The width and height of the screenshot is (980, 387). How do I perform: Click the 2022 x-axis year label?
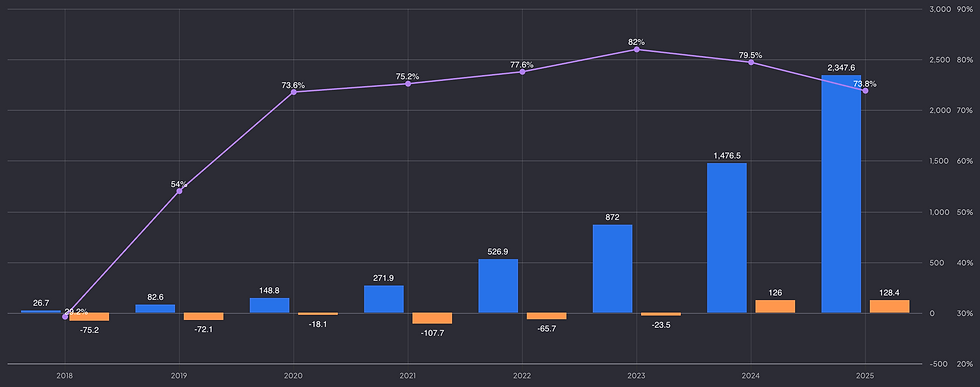coord(522,376)
